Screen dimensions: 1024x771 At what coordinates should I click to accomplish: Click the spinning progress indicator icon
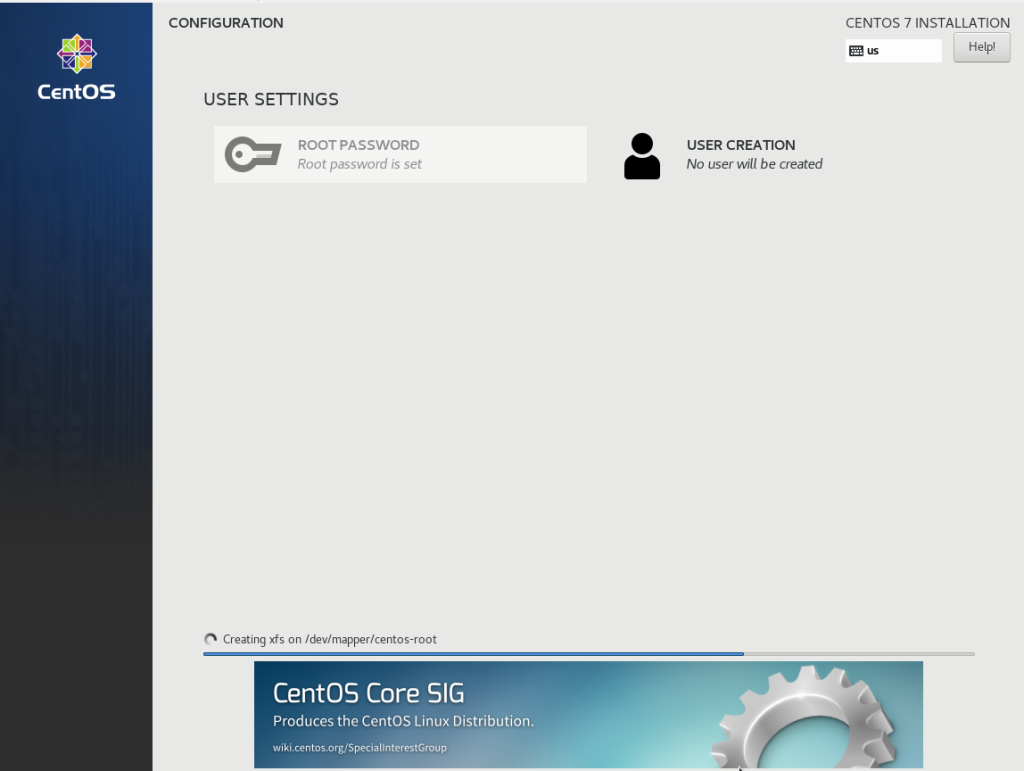[210, 639]
